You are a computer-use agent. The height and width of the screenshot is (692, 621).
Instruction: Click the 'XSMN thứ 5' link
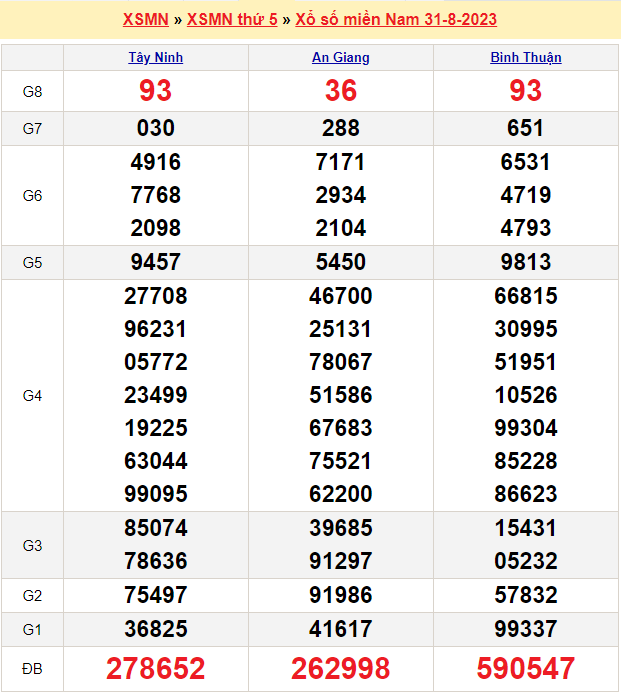pos(232,20)
